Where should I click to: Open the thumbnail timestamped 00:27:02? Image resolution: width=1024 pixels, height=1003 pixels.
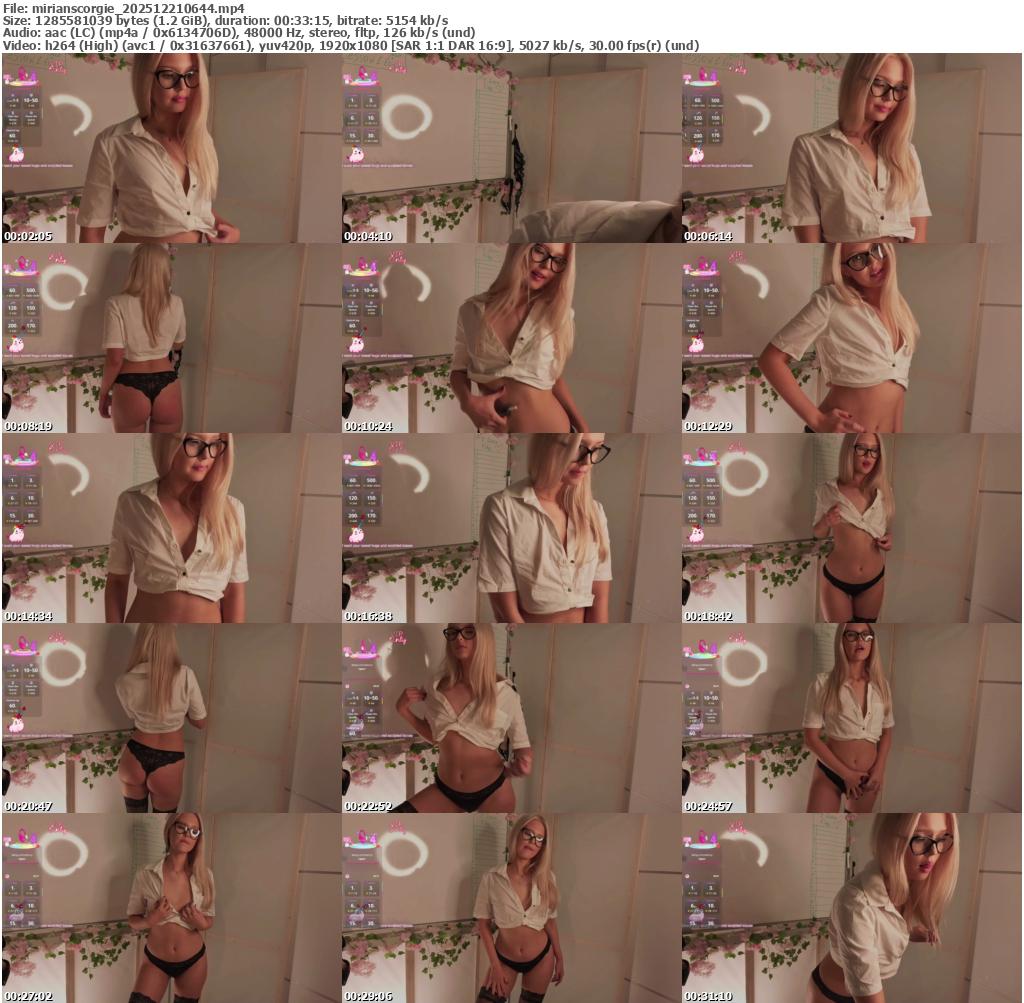pos(171,908)
